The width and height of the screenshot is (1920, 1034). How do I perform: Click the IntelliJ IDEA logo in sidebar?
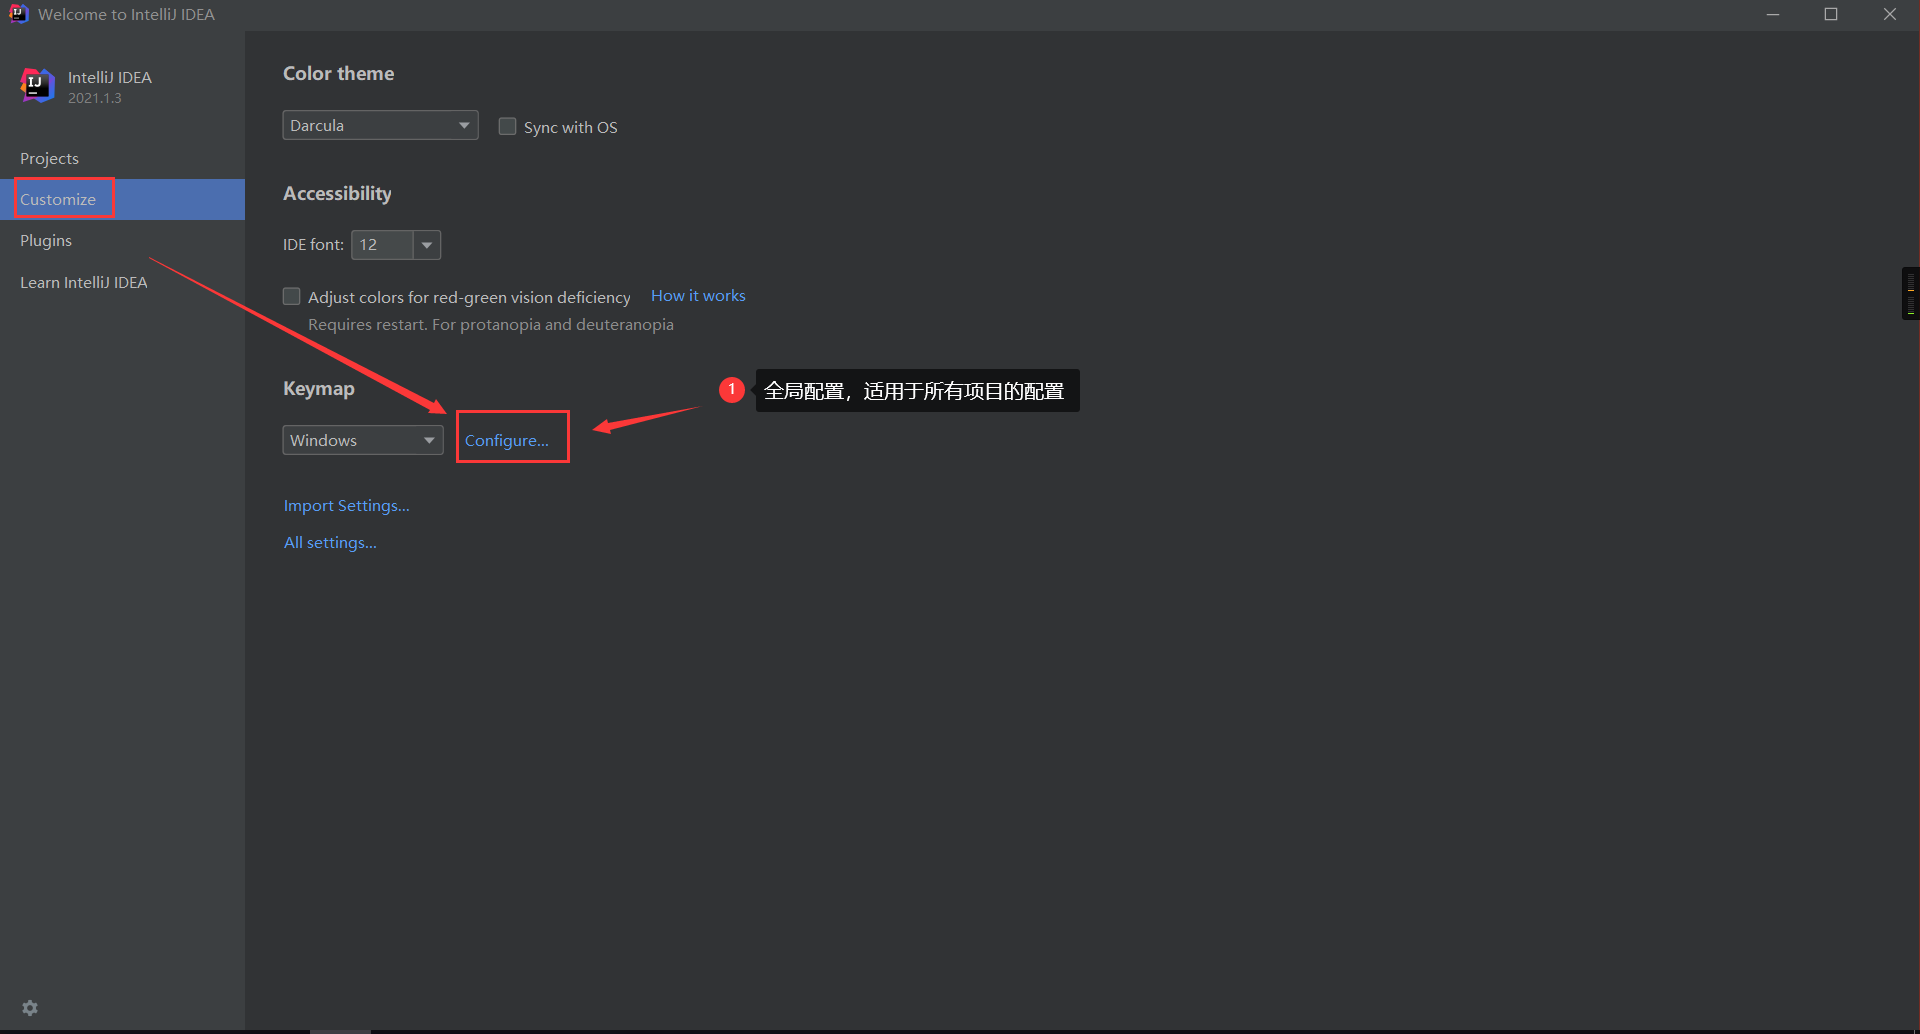pos(37,86)
